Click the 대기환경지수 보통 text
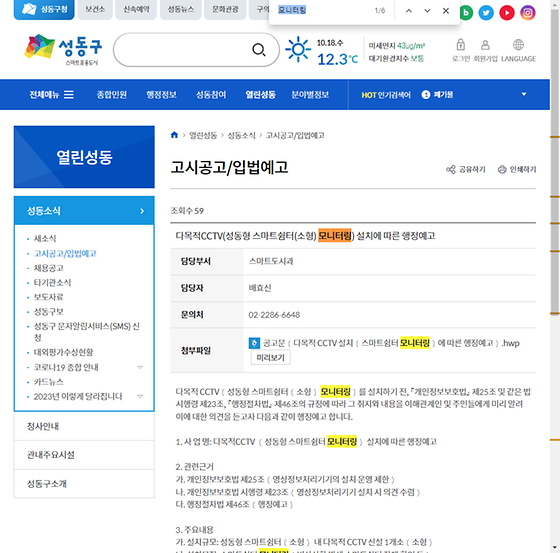560x553 pixels. 396,59
